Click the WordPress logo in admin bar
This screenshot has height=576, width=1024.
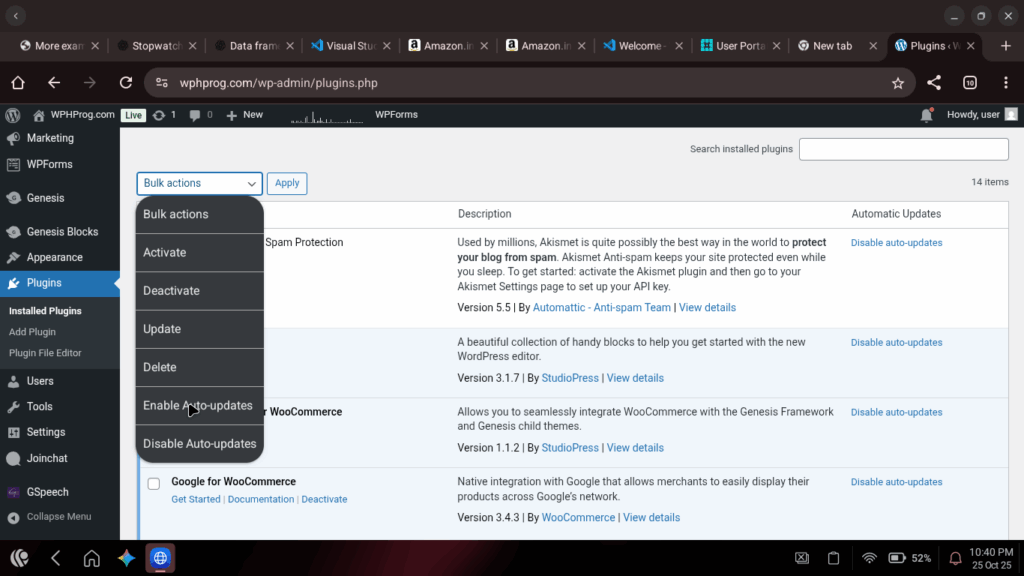coord(13,115)
